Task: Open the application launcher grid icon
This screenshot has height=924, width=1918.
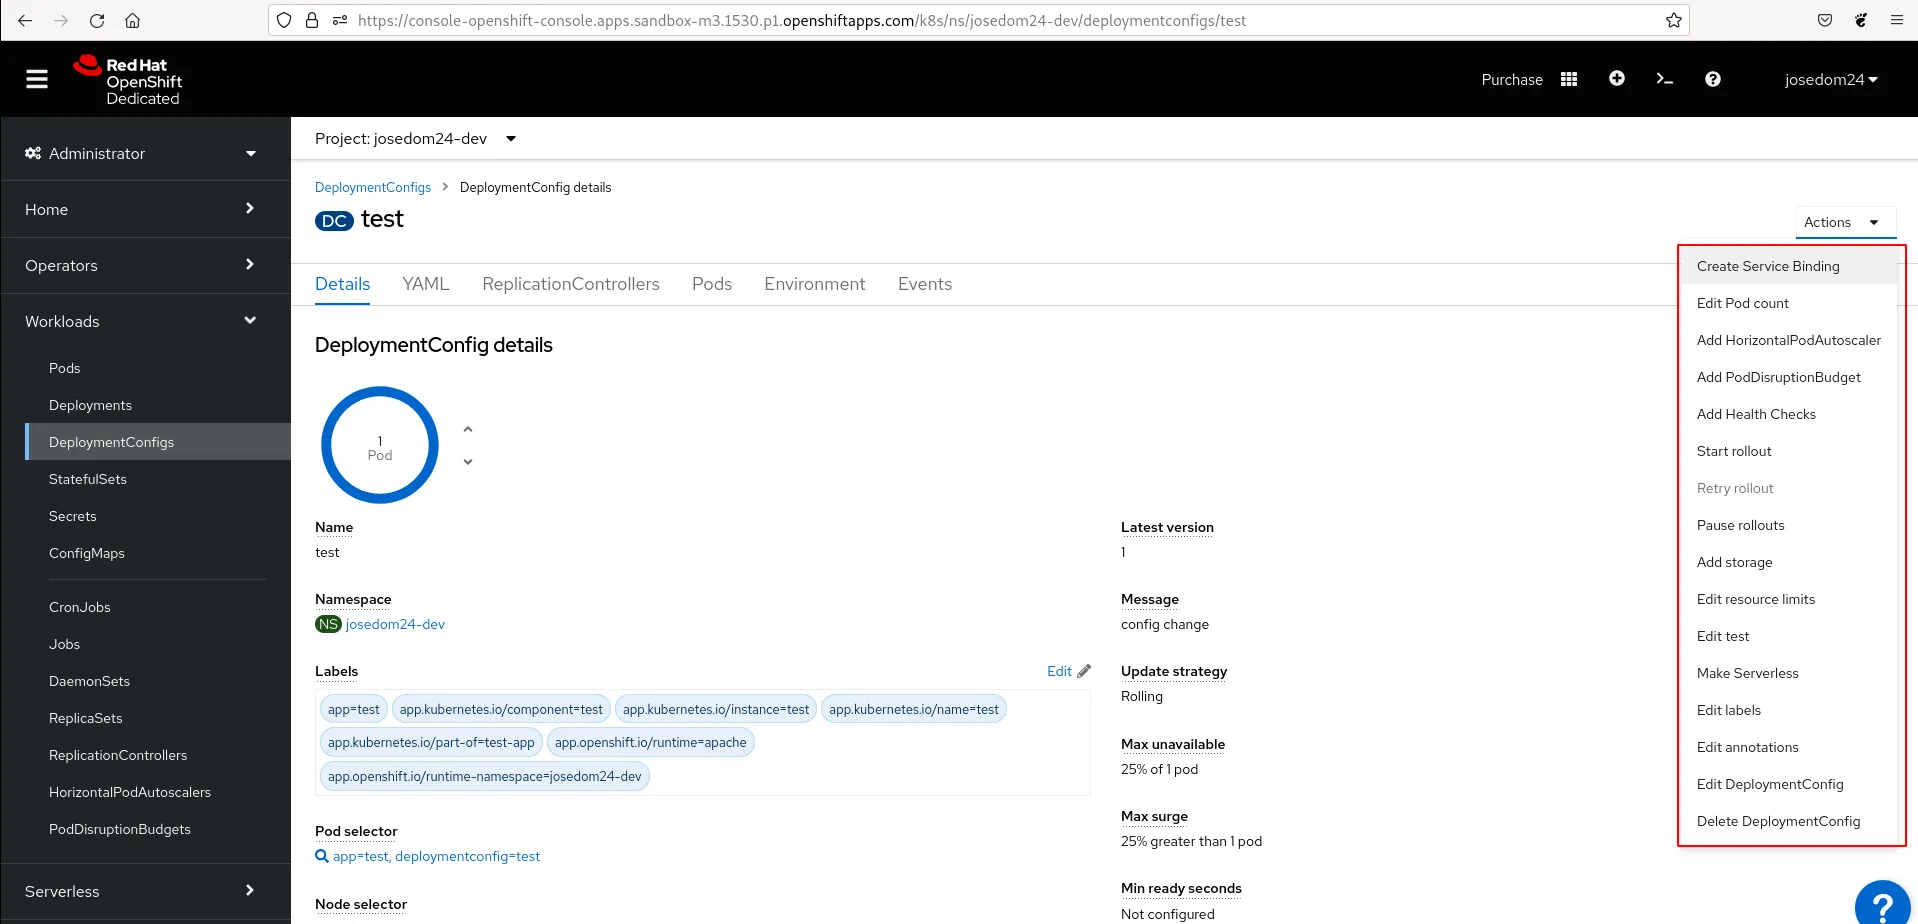Action: (x=1569, y=79)
